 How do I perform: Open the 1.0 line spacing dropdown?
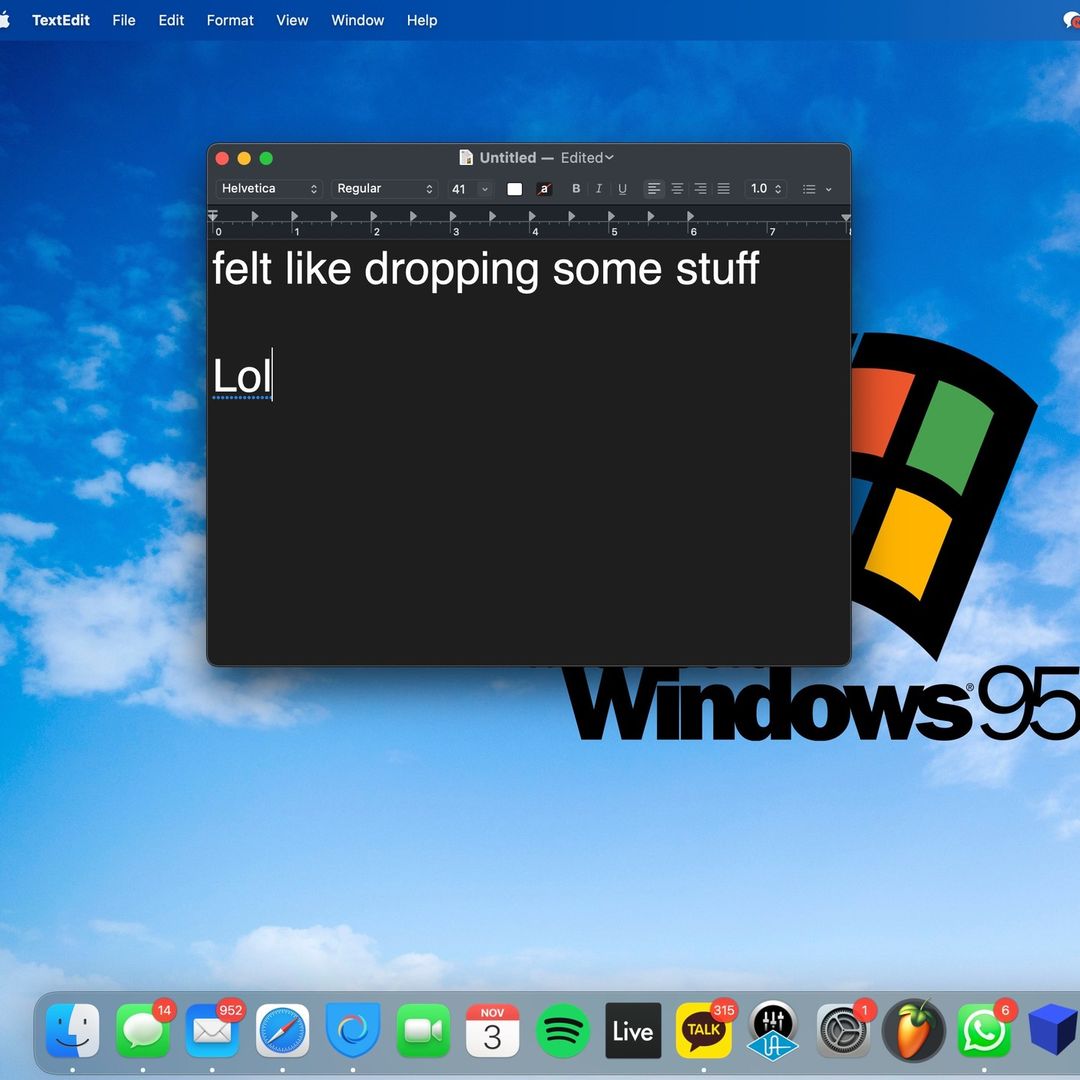point(766,189)
